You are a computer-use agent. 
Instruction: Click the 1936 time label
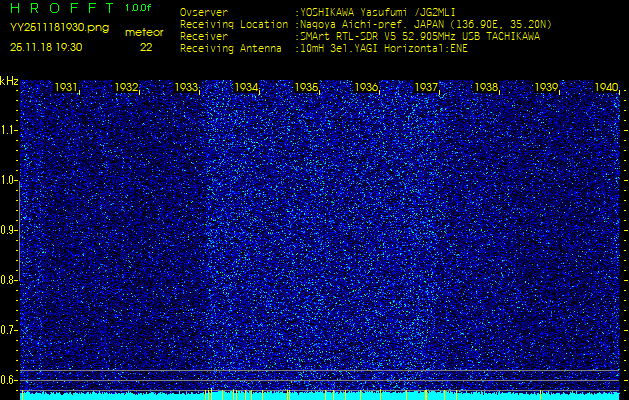(x=366, y=87)
